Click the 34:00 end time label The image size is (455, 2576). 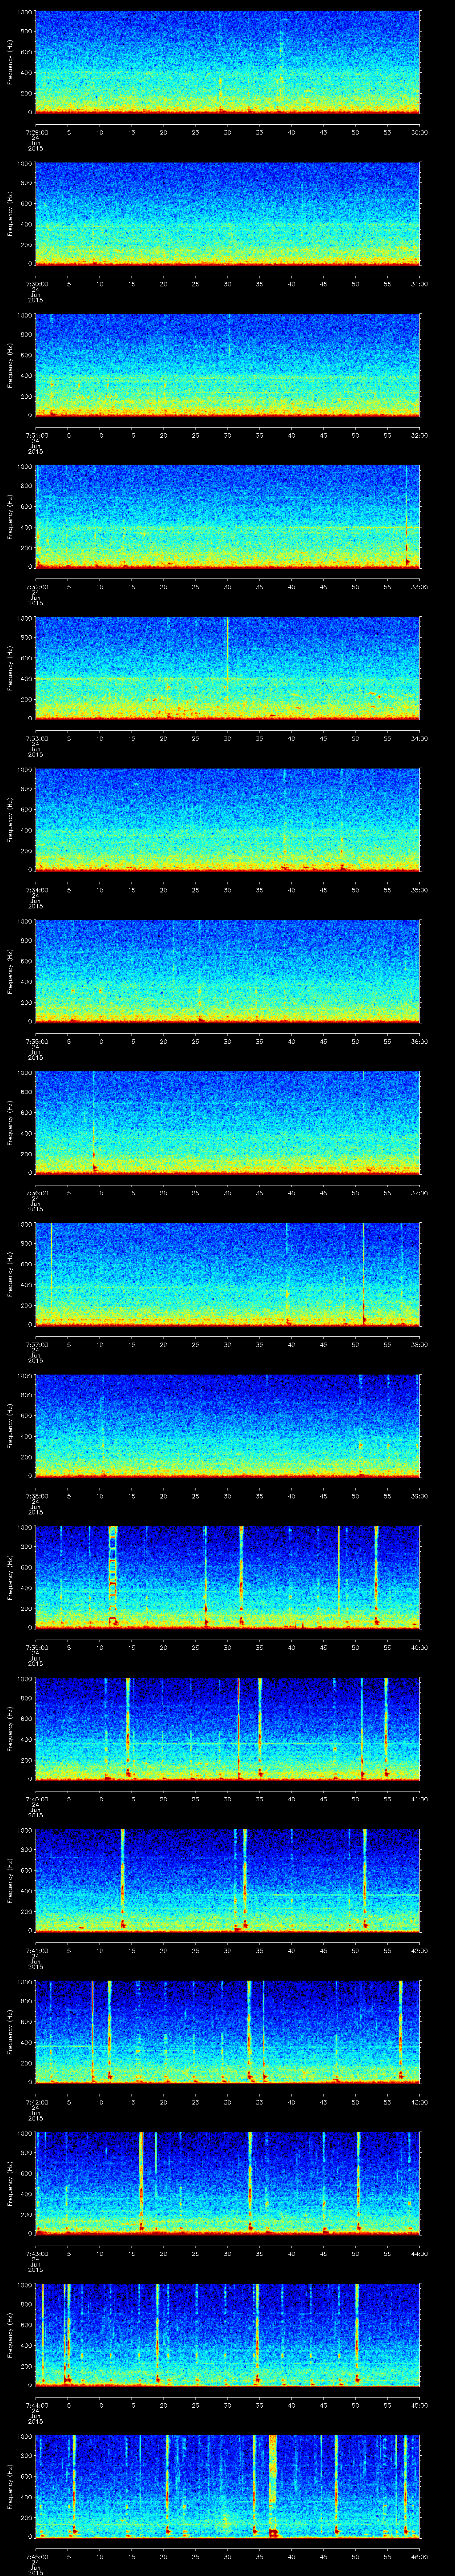[x=420, y=737]
